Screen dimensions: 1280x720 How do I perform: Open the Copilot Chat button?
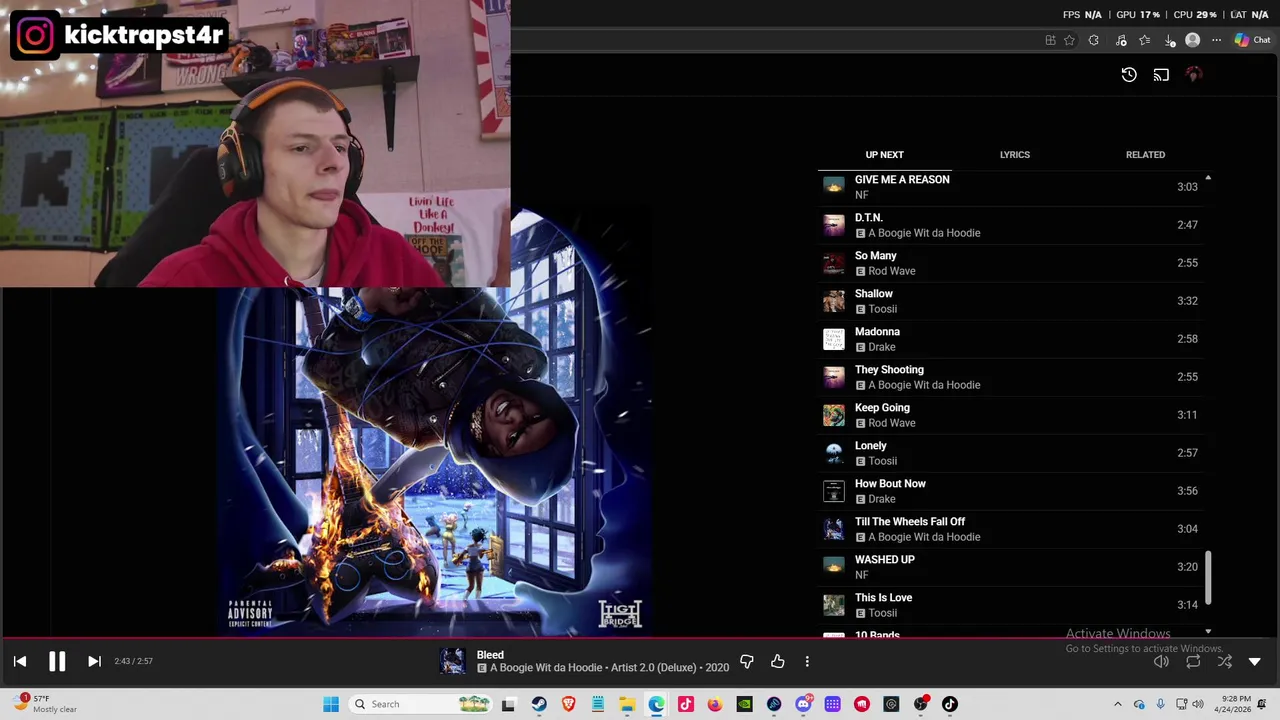click(x=1252, y=40)
